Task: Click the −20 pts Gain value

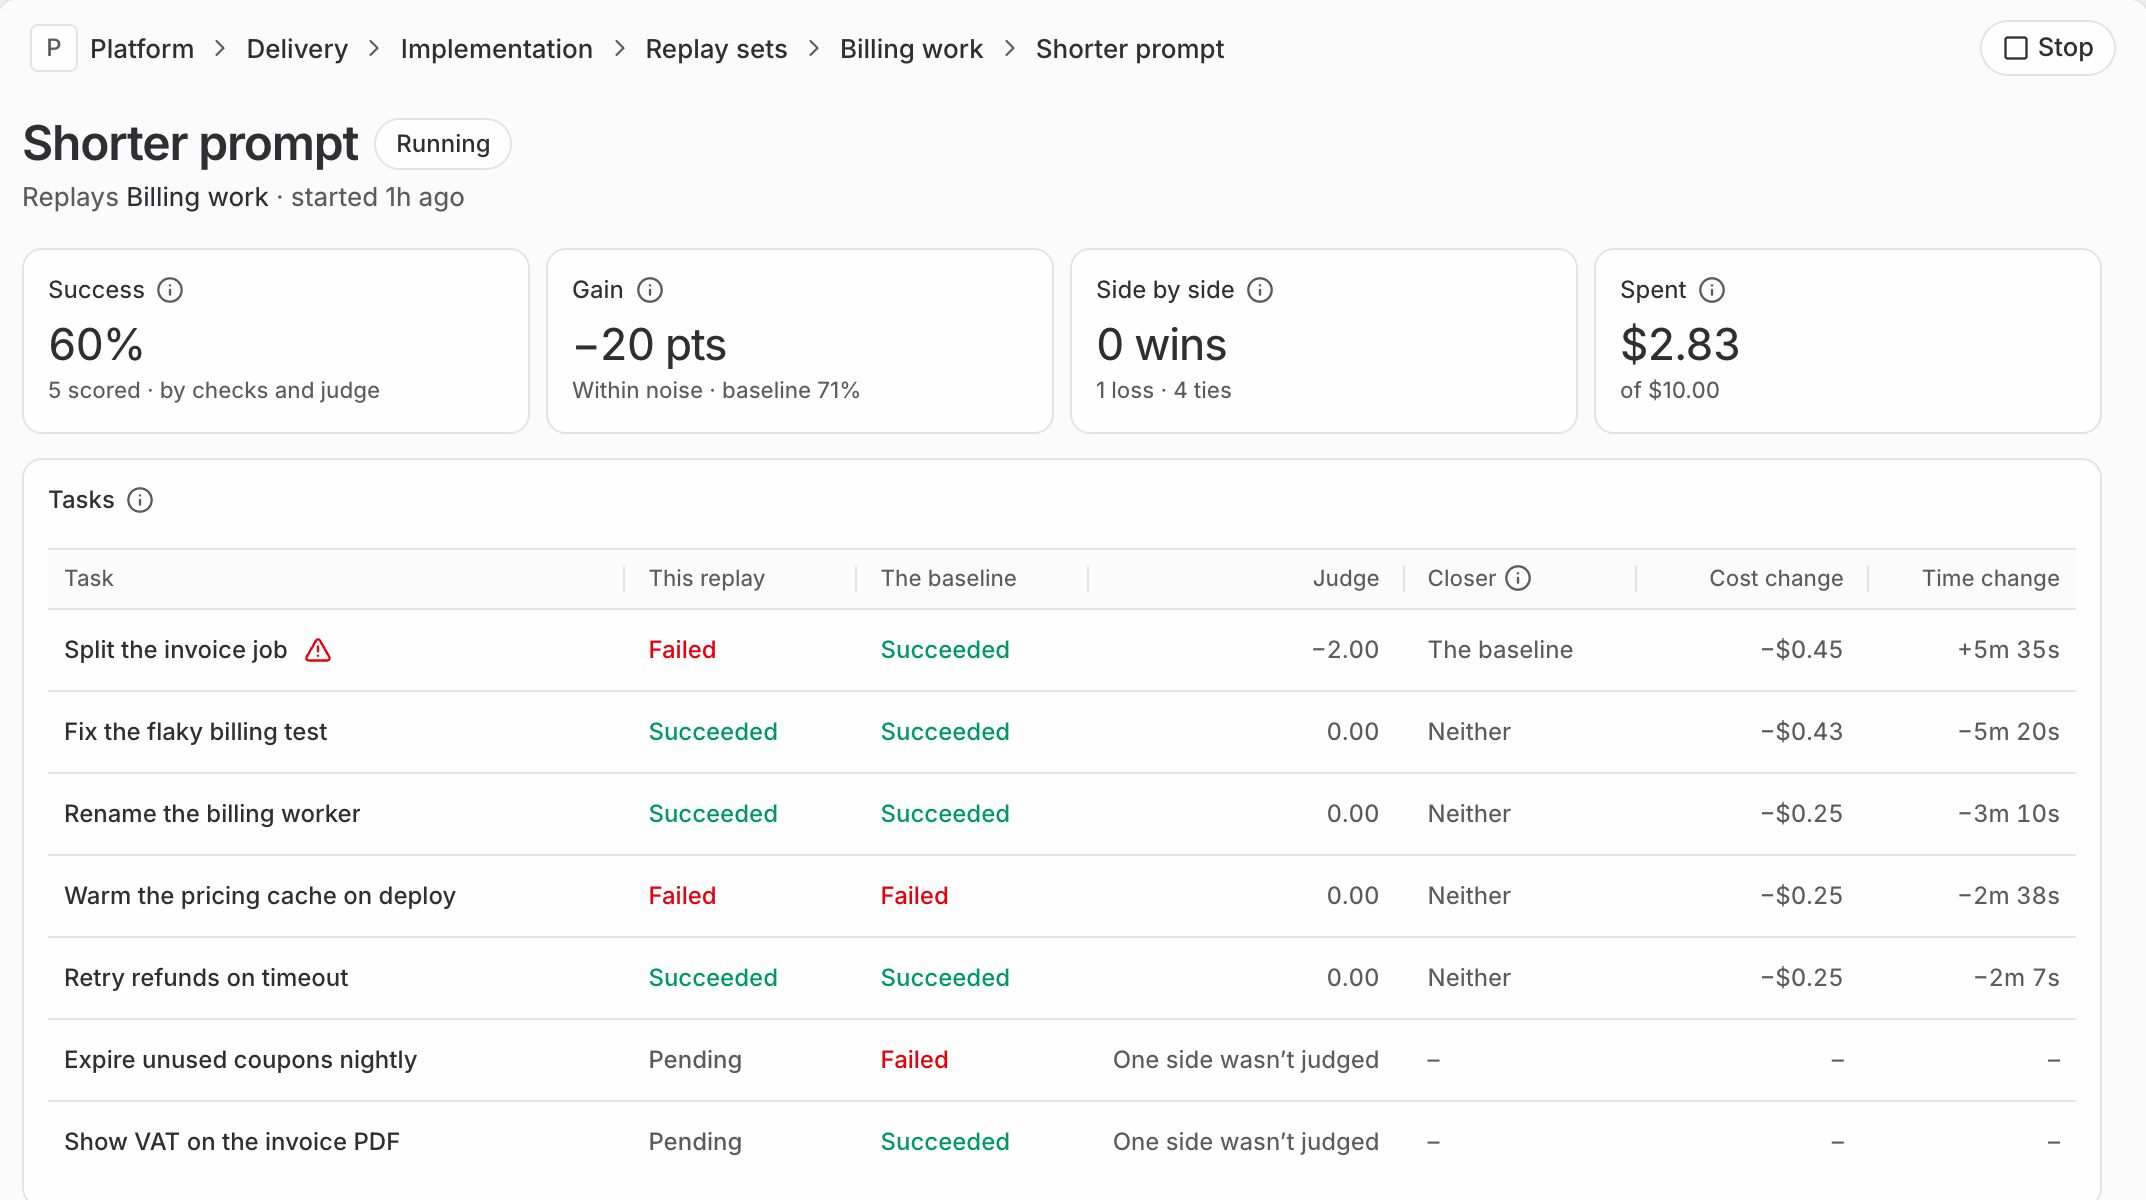Action: [649, 345]
